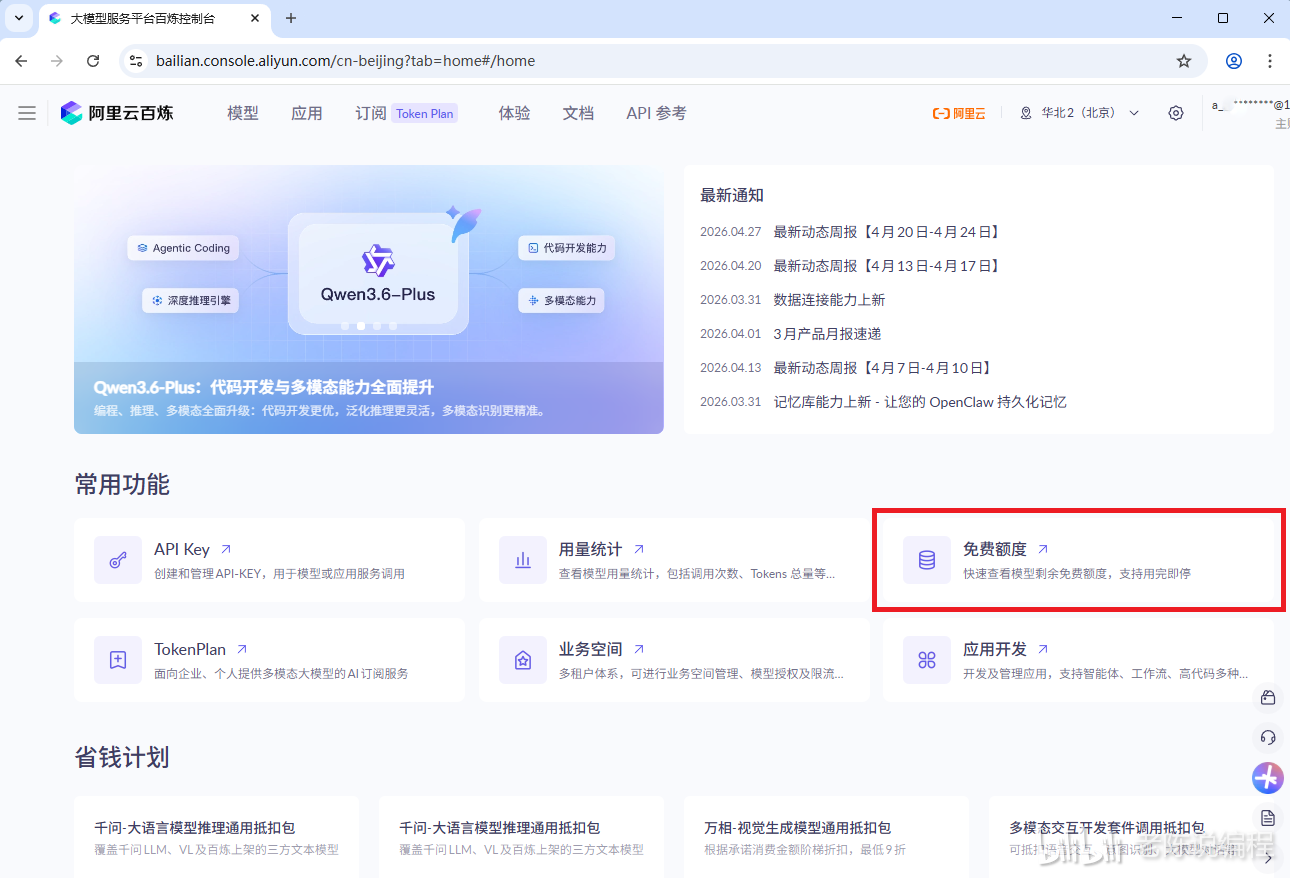
Task: Expand the 华北2（北京） region dropdown
Action: 1080,113
